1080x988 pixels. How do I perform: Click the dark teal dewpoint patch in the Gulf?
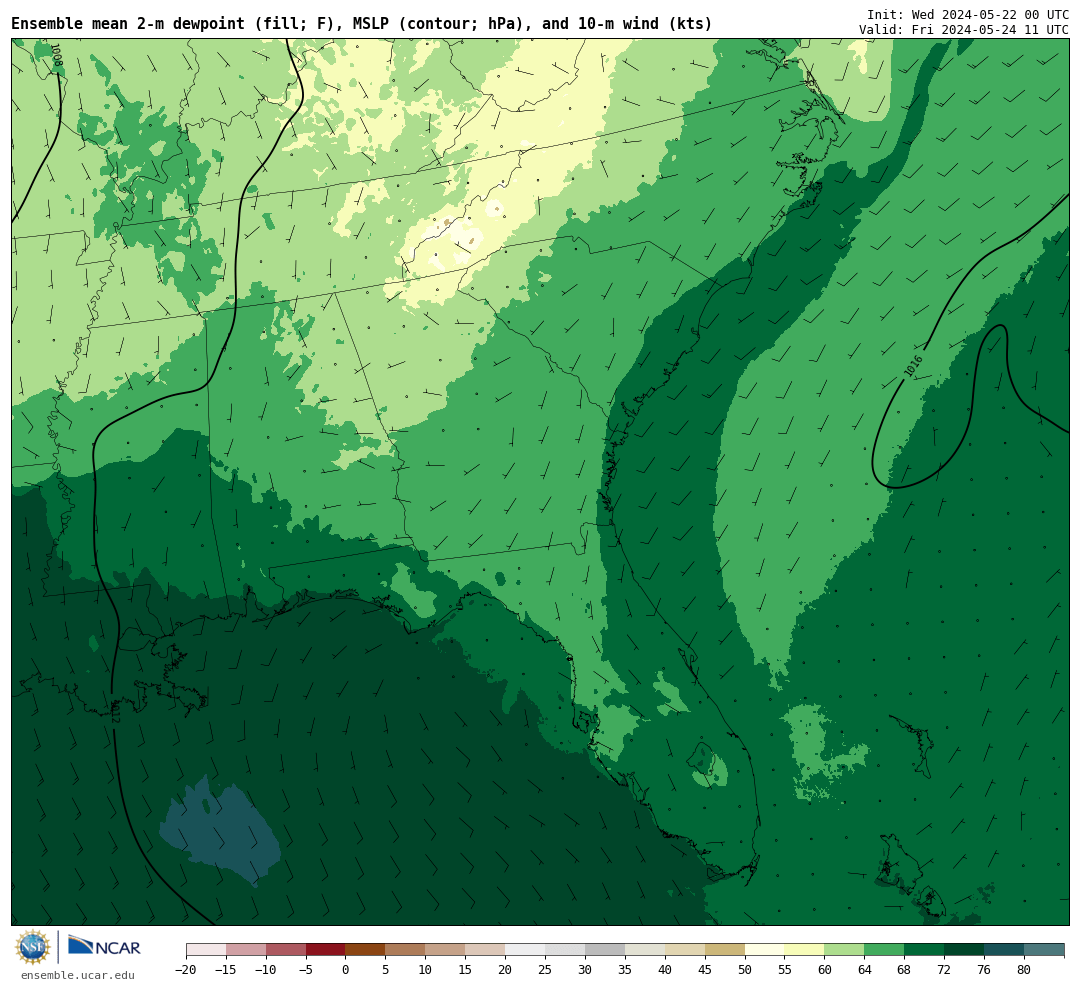(x=219, y=832)
